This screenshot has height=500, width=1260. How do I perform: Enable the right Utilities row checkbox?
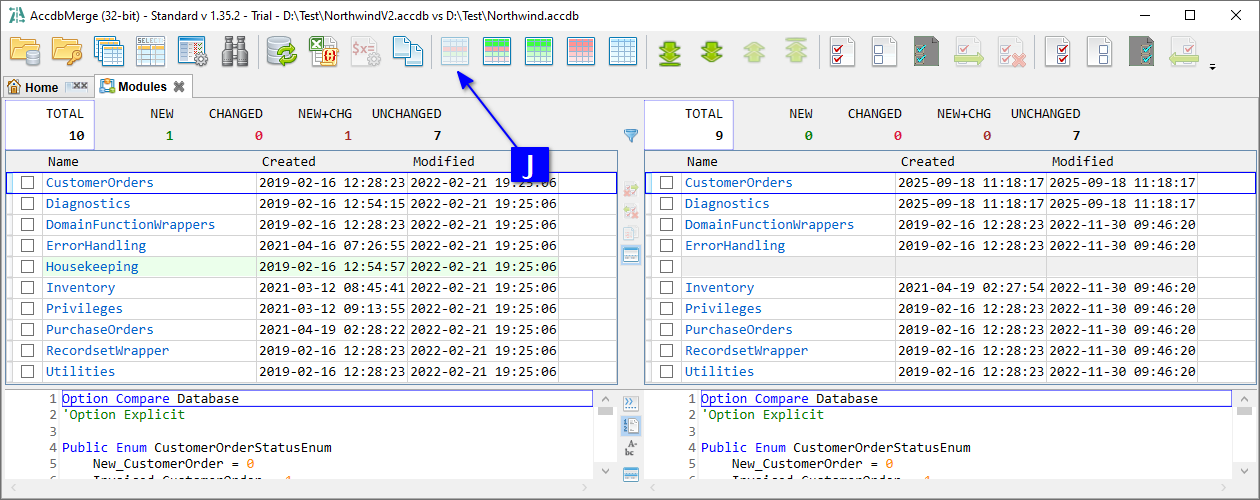667,372
